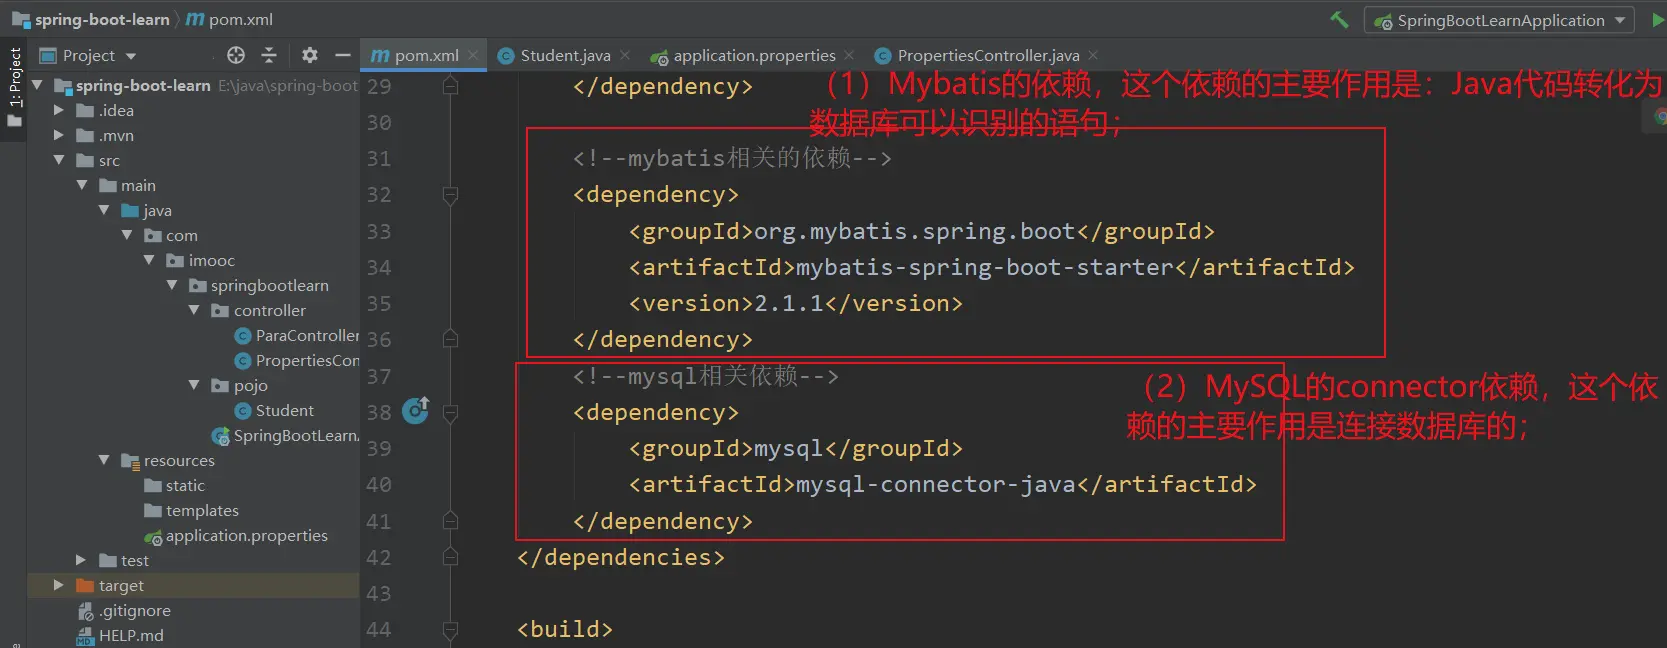Click the mysql-connector-java artifactId text
Screen dimensions: 1667x648
(x=936, y=484)
